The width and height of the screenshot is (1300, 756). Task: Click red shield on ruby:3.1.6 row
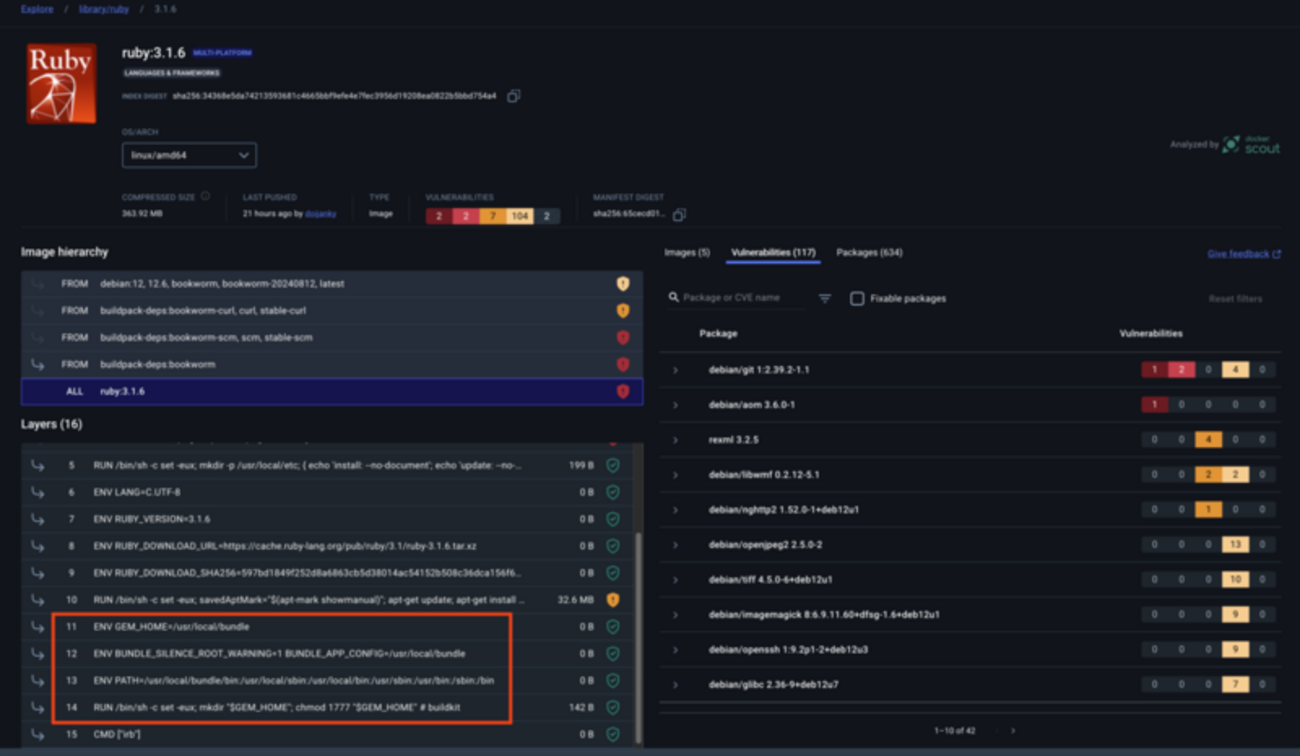point(623,391)
